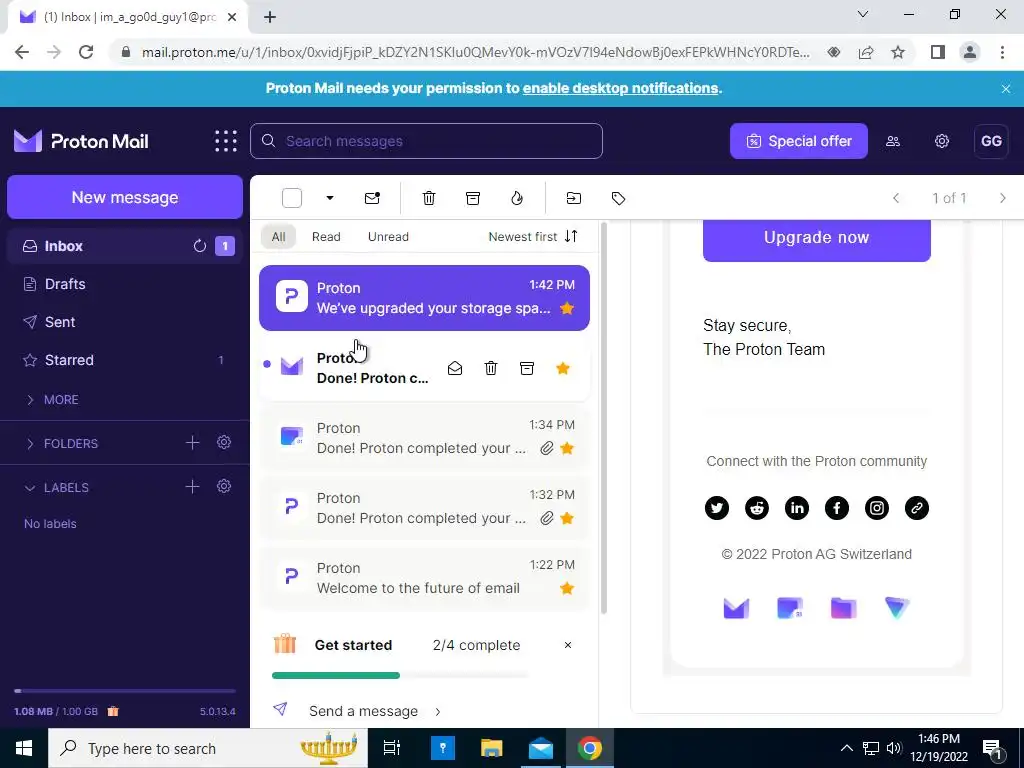Add a new folder with plus icon
1024x768 pixels.
(x=192, y=443)
